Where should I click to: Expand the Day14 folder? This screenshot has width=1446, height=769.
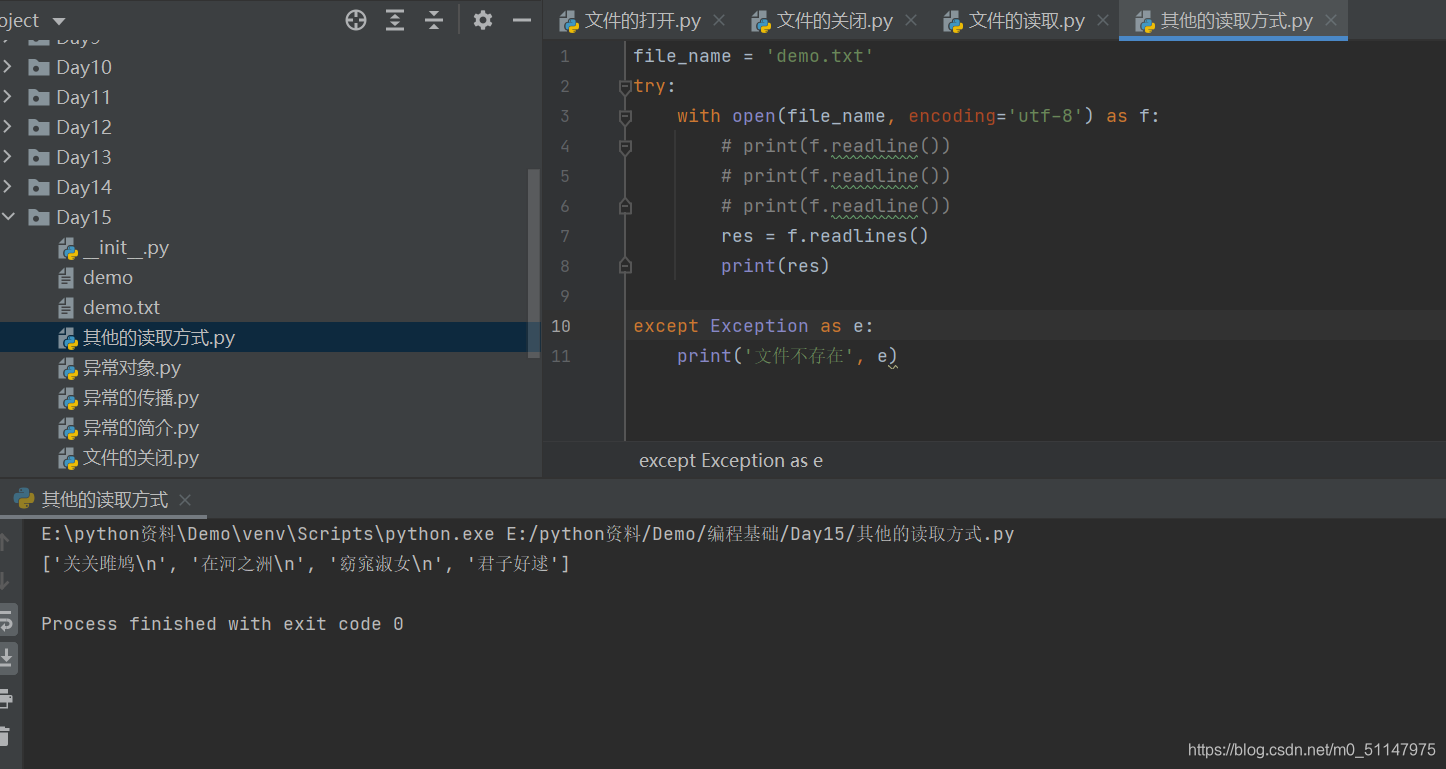coord(8,187)
